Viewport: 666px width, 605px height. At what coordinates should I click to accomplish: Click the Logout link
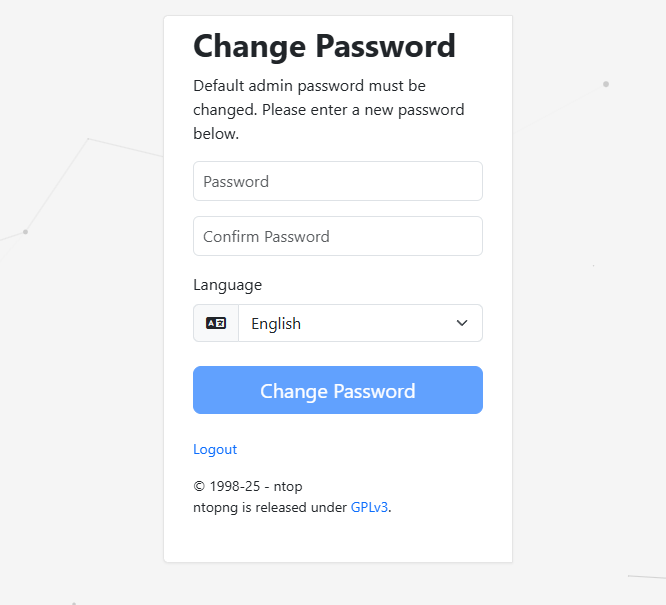coord(215,449)
